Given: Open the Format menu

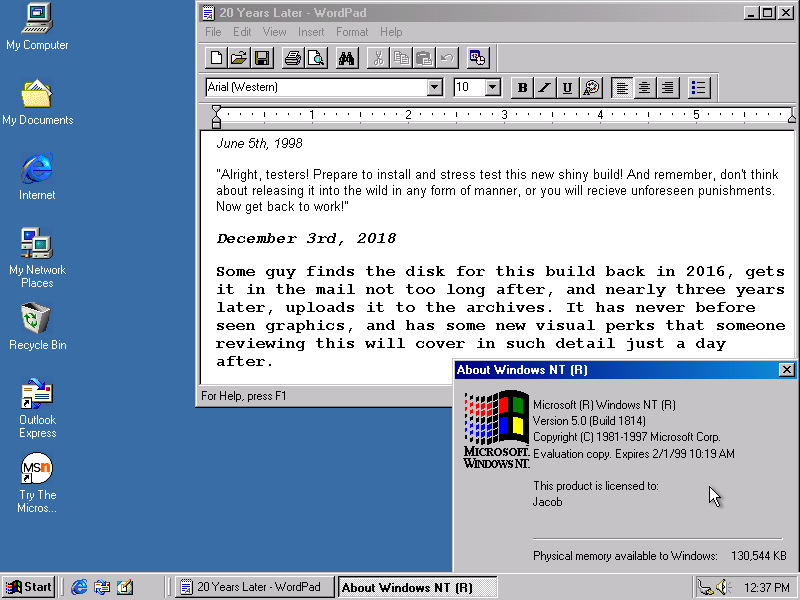Looking at the screenshot, I should point(352,32).
